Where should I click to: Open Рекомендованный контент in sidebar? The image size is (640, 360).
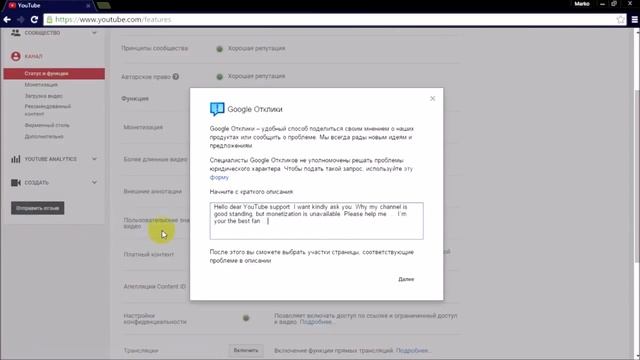[47, 110]
